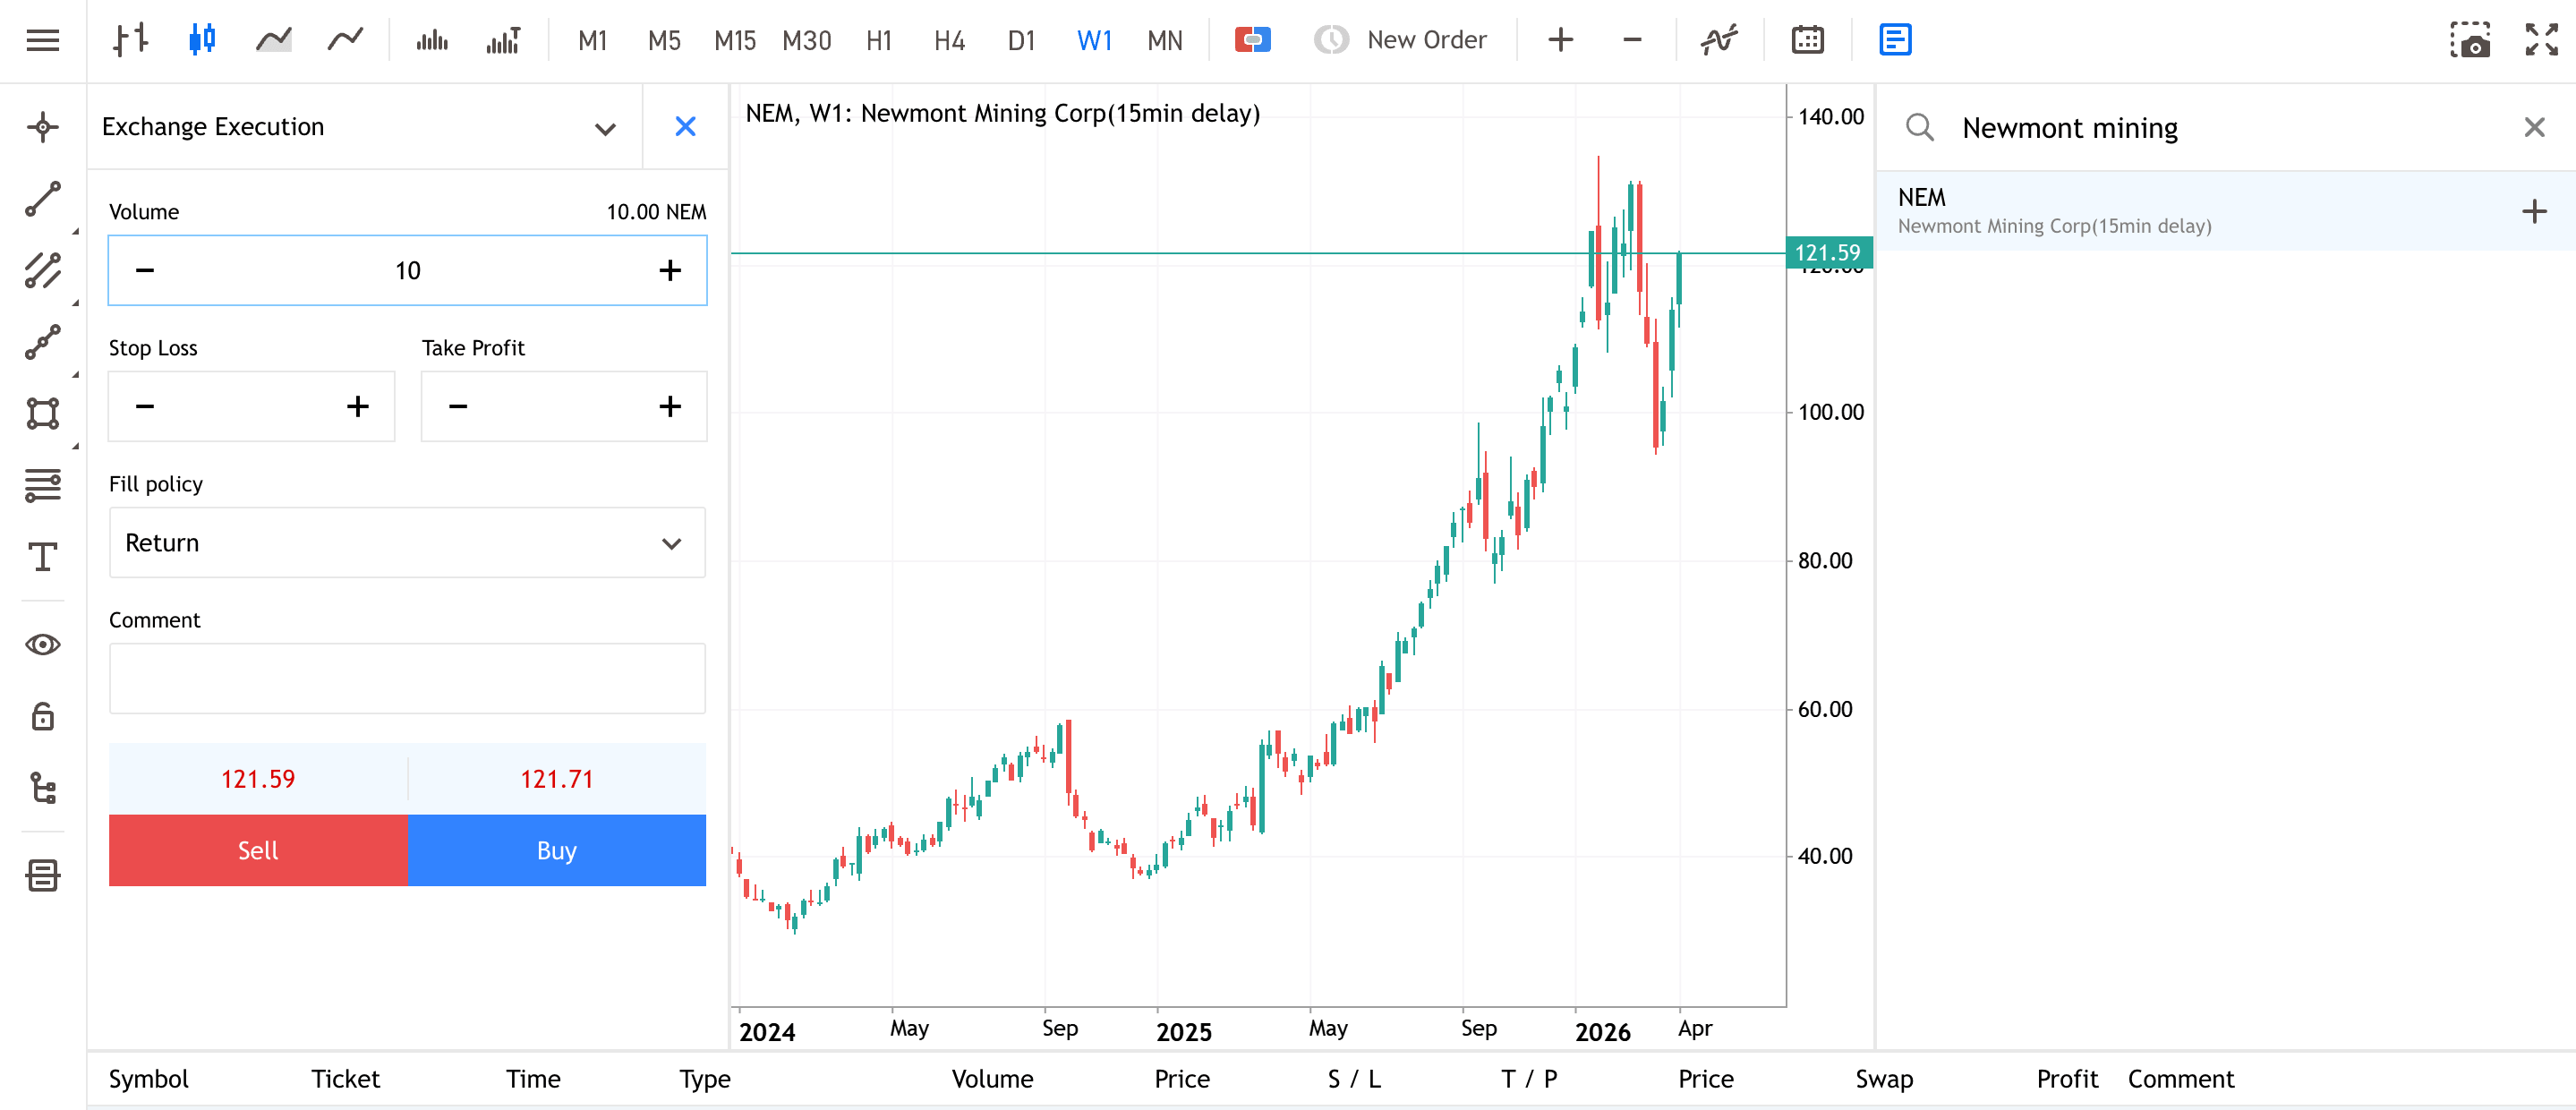This screenshot has height=1110, width=2576.
Task: Open the stacked layers icon in sidebar
Action: pyautogui.click(x=43, y=876)
